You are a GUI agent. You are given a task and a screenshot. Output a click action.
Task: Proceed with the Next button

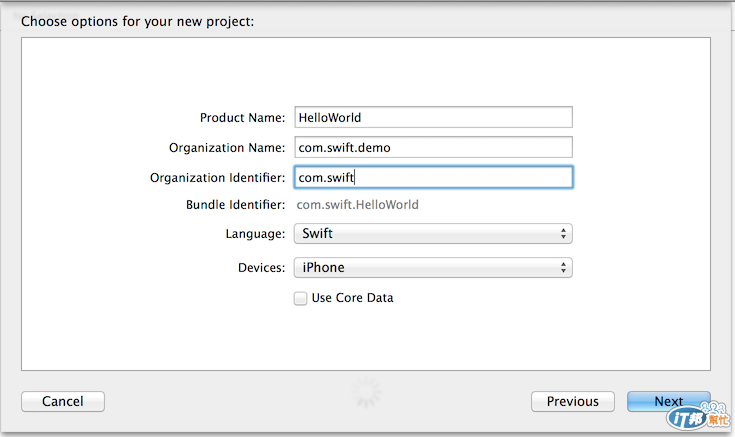(668, 401)
